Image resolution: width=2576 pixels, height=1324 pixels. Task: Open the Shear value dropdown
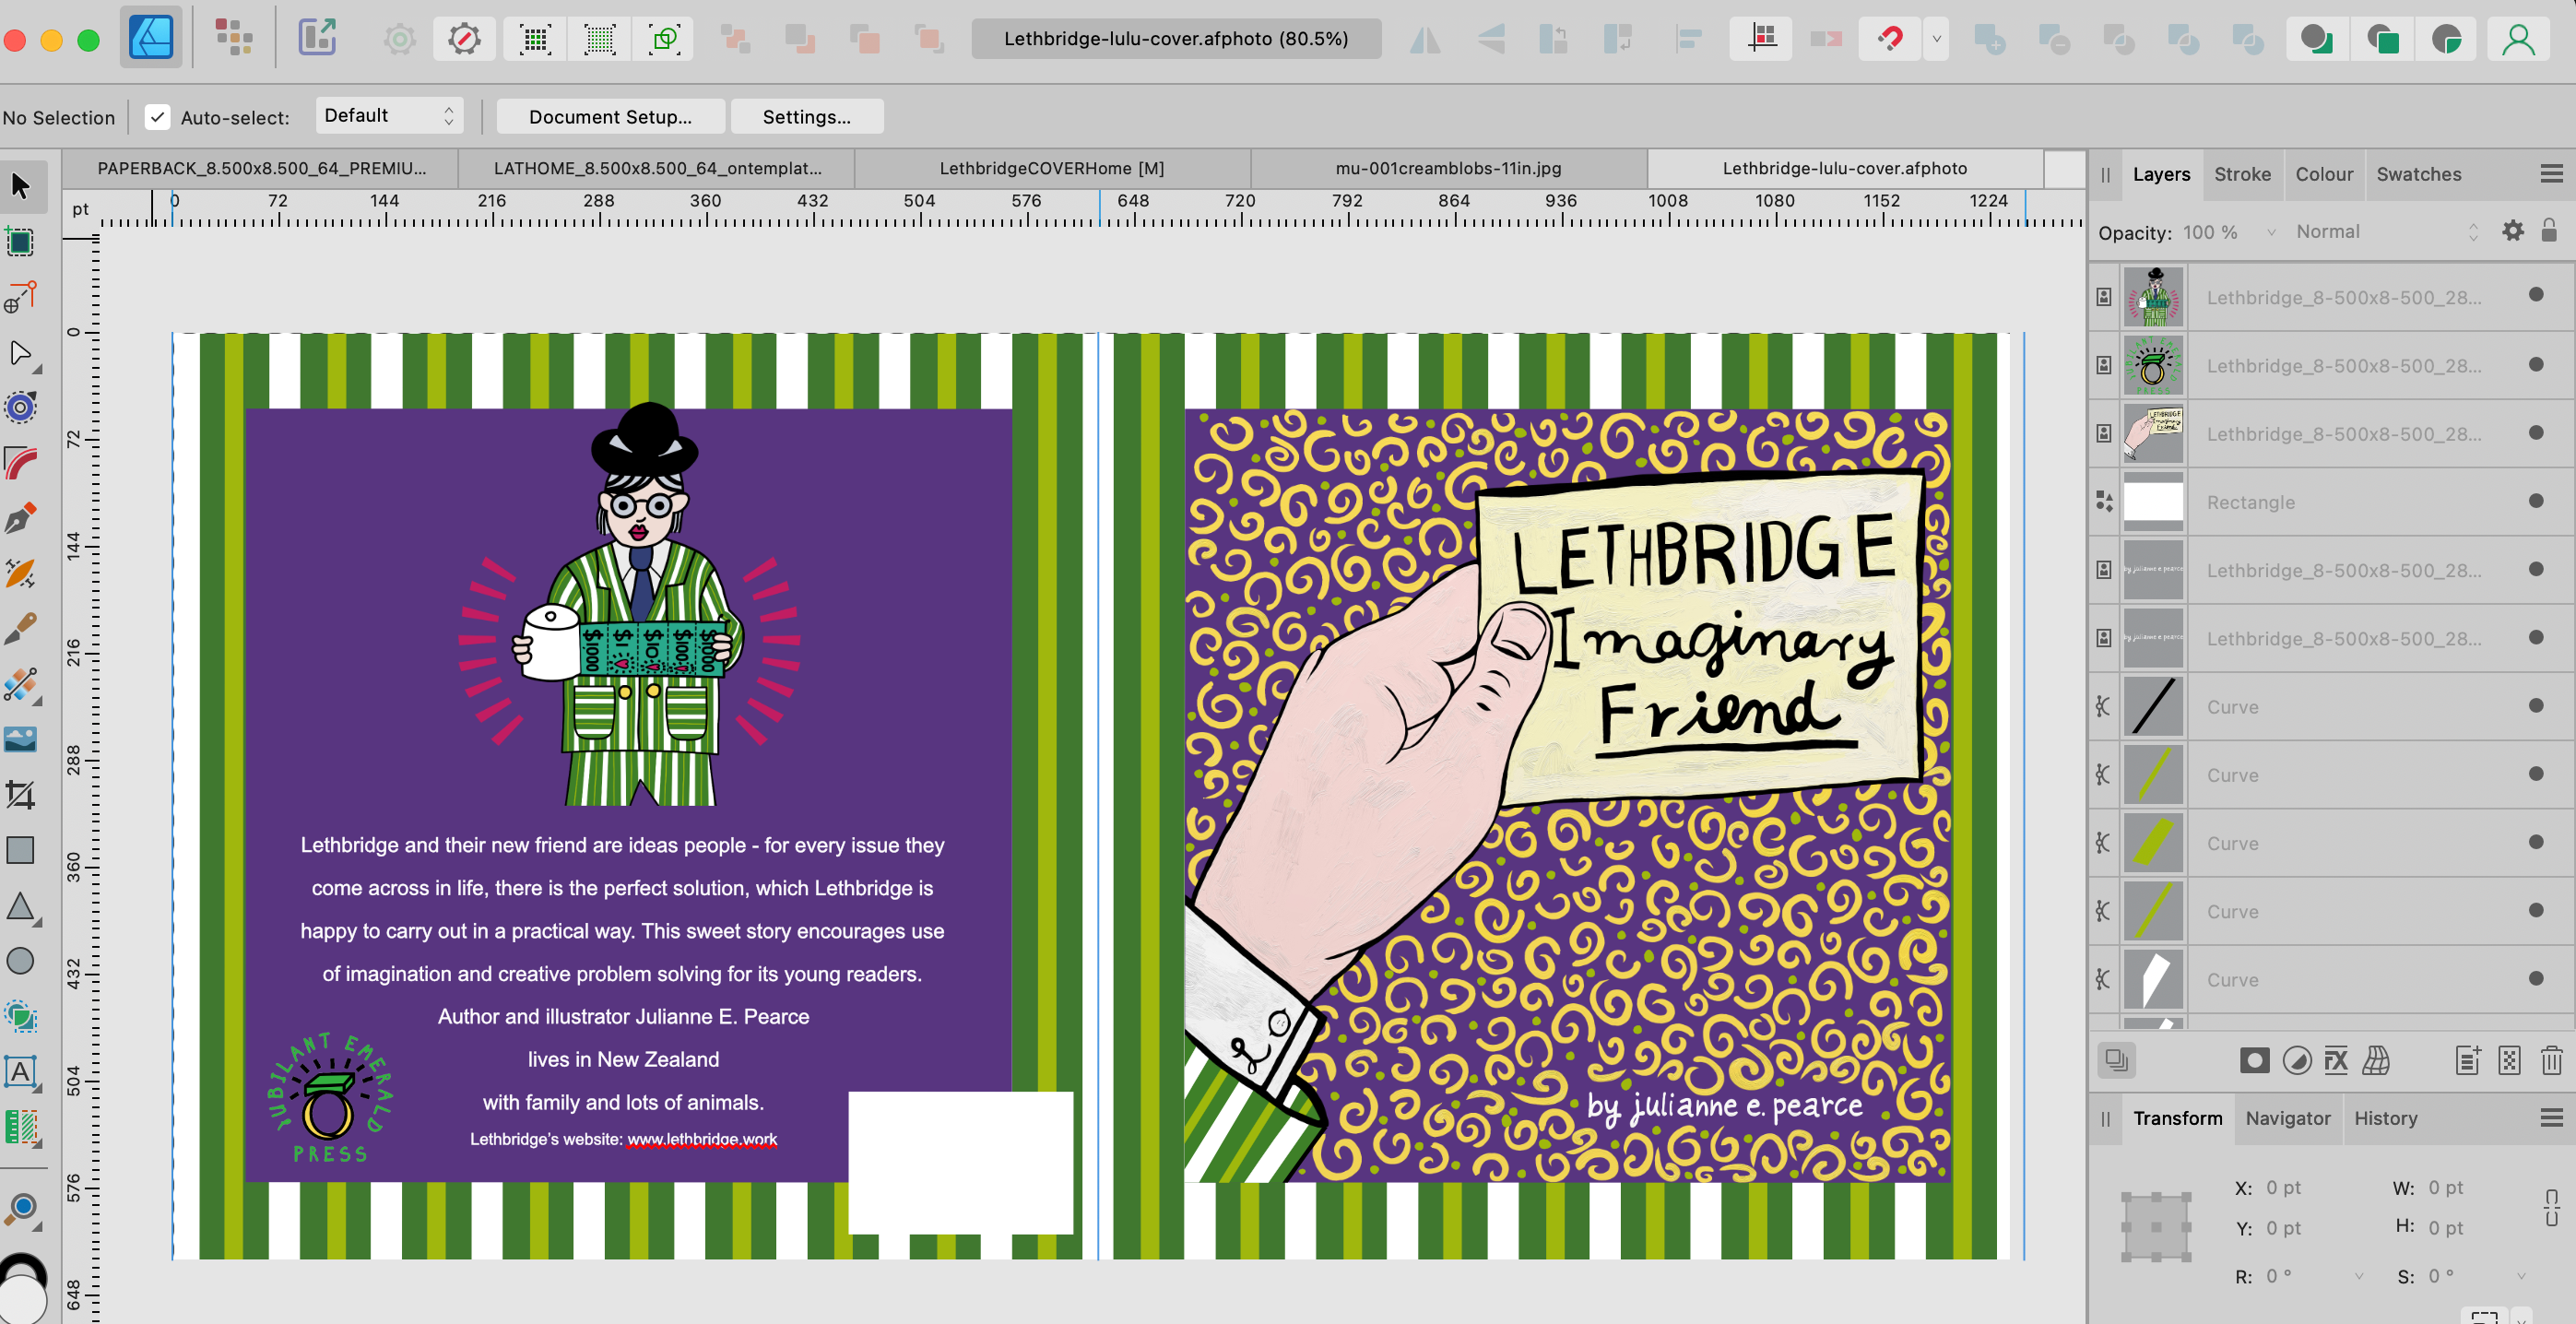(x=2521, y=1276)
